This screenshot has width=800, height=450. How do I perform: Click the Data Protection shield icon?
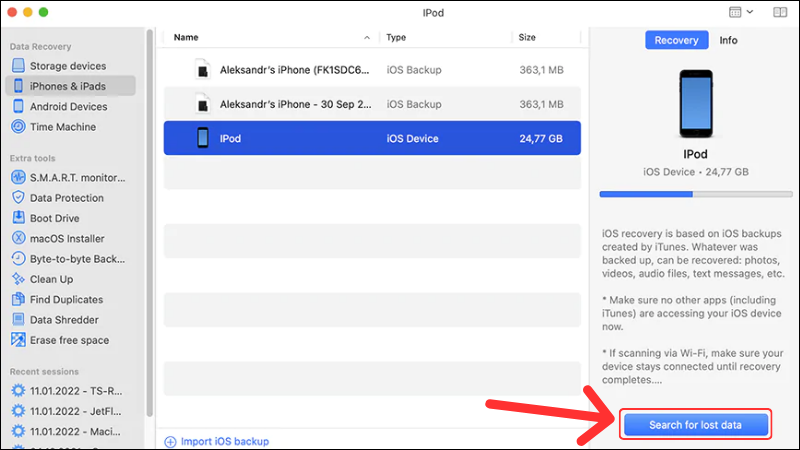click(18, 197)
